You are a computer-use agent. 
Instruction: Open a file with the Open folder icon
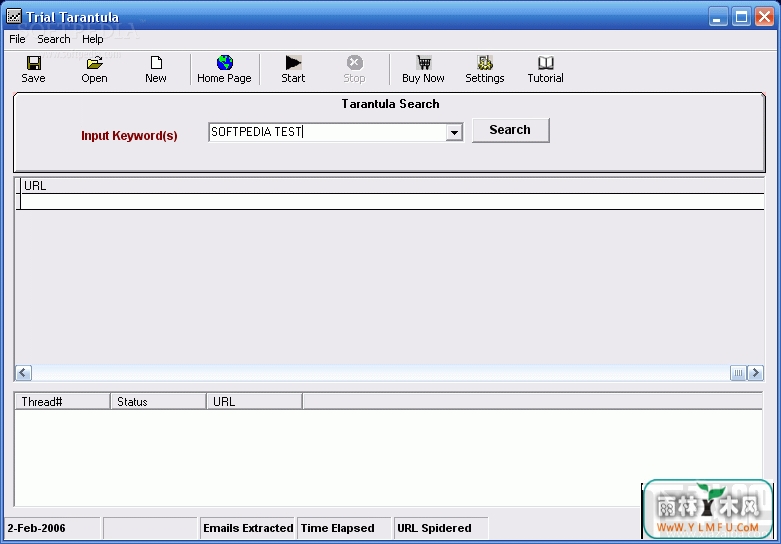coord(95,63)
